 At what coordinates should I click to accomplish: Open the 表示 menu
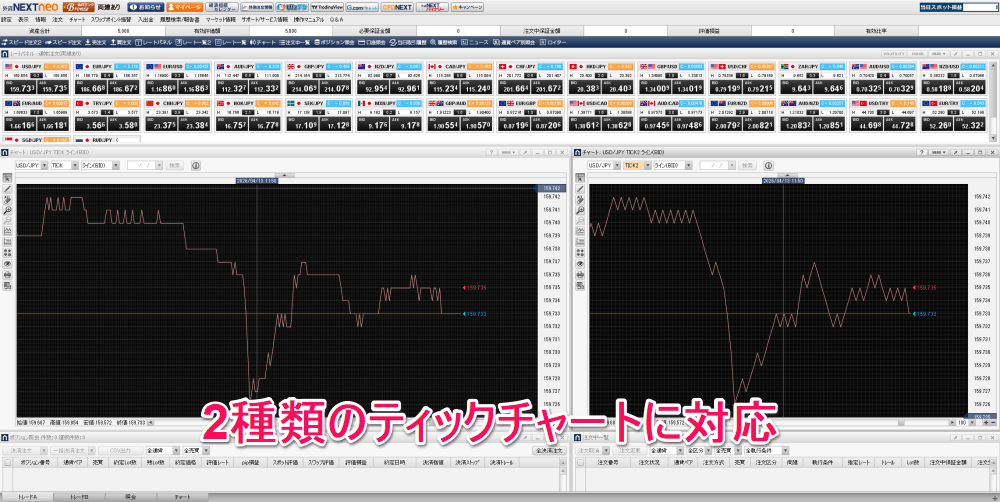coord(24,20)
